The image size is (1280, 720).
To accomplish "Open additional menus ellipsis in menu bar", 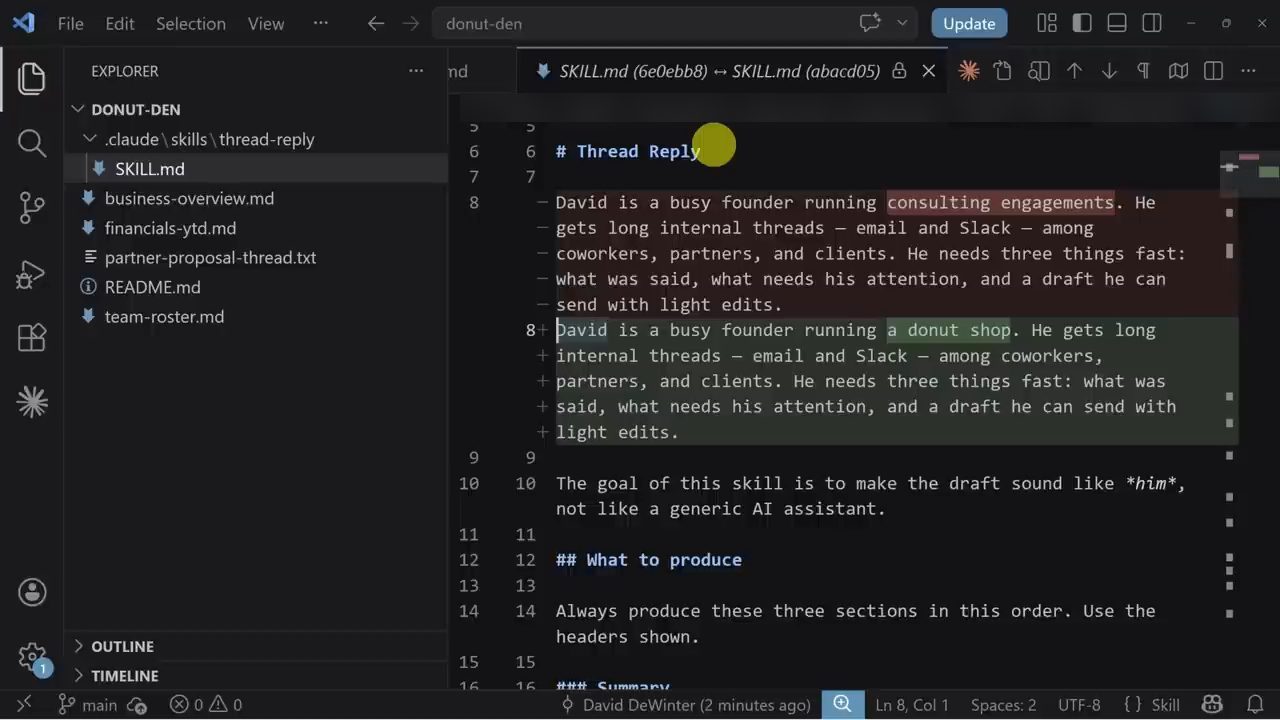I will pos(320,23).
